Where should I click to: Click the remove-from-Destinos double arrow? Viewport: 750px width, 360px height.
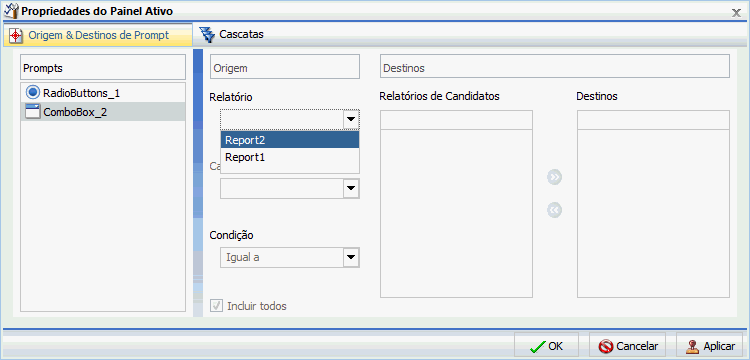click(x=554, y=210)
